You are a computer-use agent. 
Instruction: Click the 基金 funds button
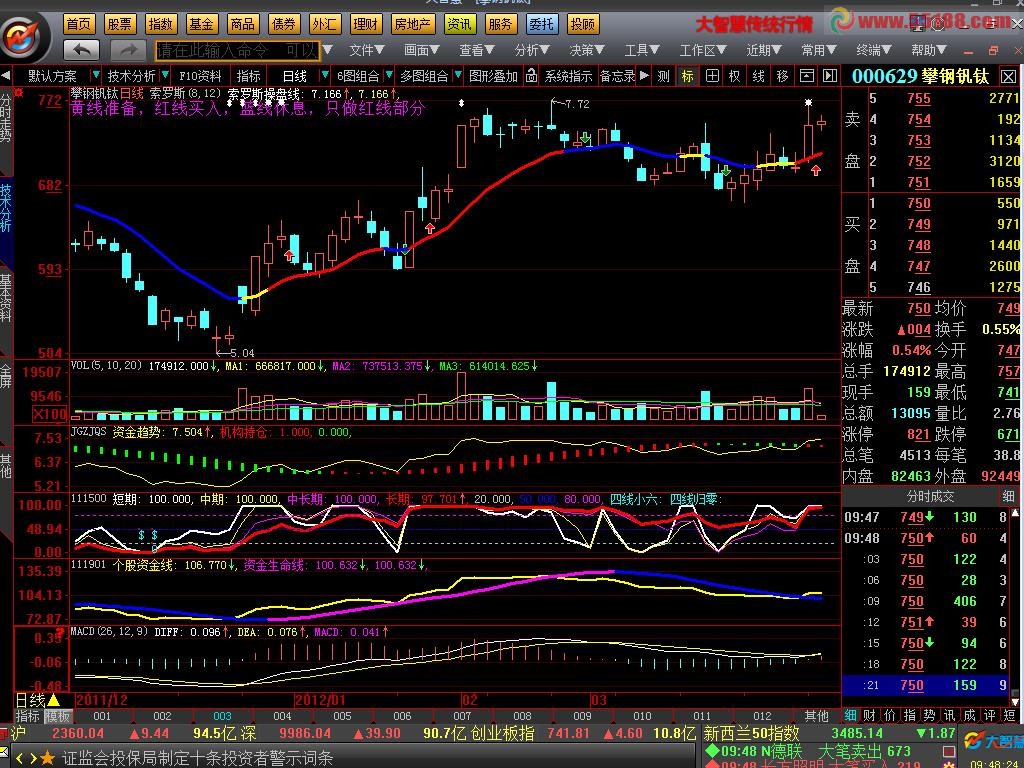tap(201, 24)
